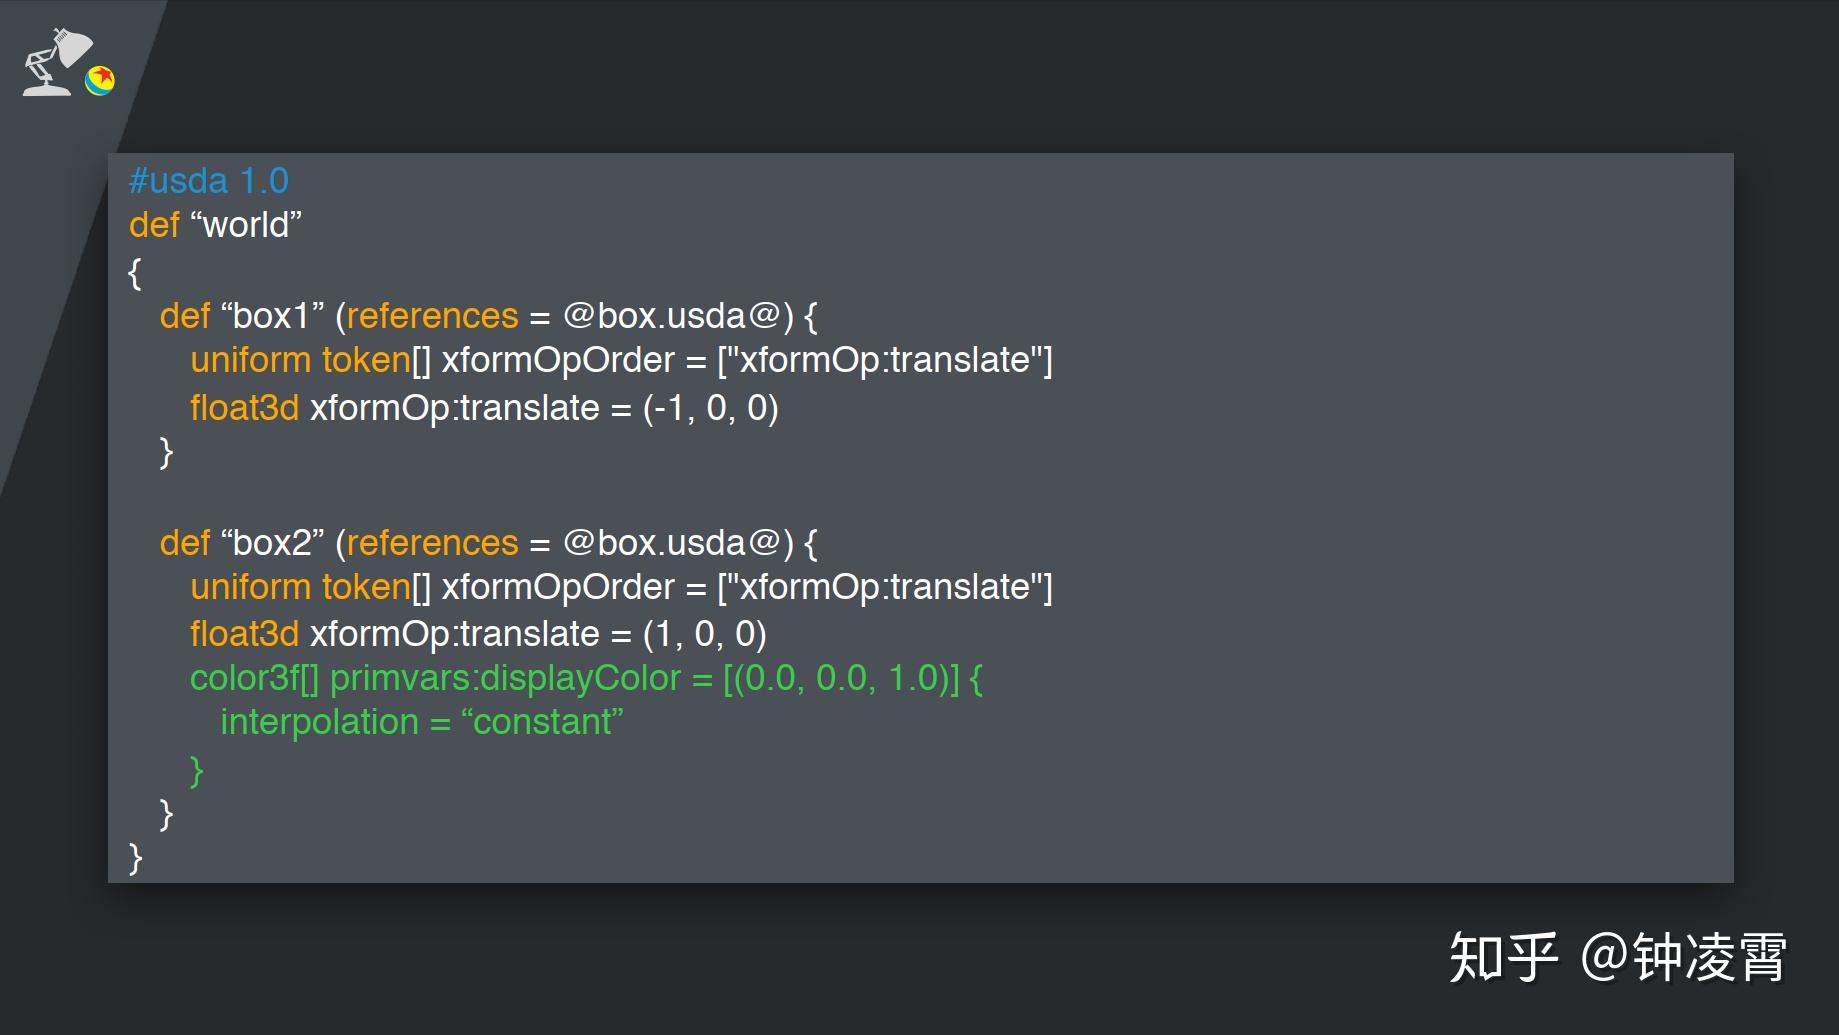Click the interpolation = "constant" line
Image resolution: width=1839 pixels, height=1035 pixels.
tap(421, 722)
